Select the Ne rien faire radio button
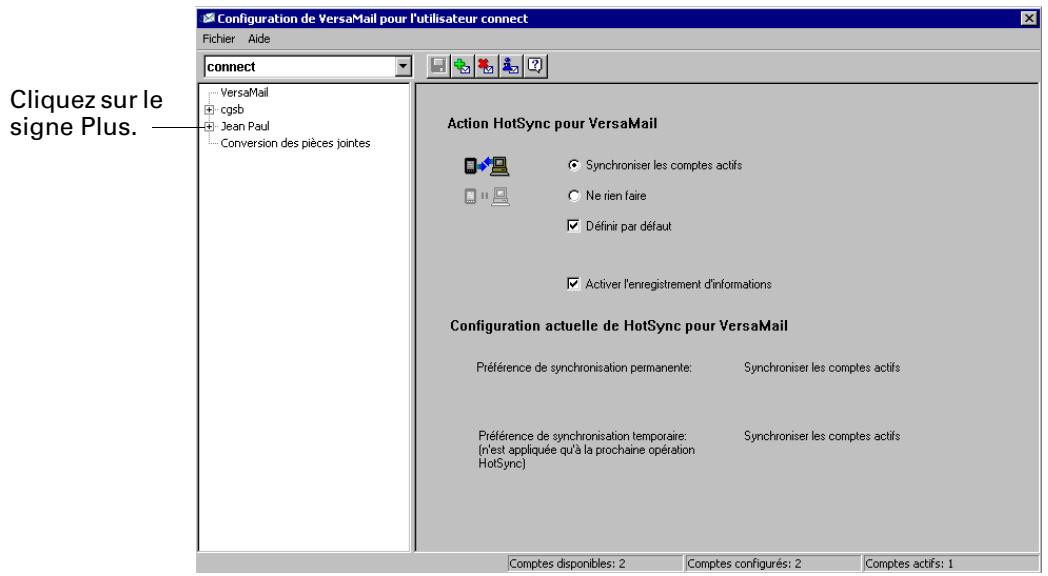 tap(573, 196)
